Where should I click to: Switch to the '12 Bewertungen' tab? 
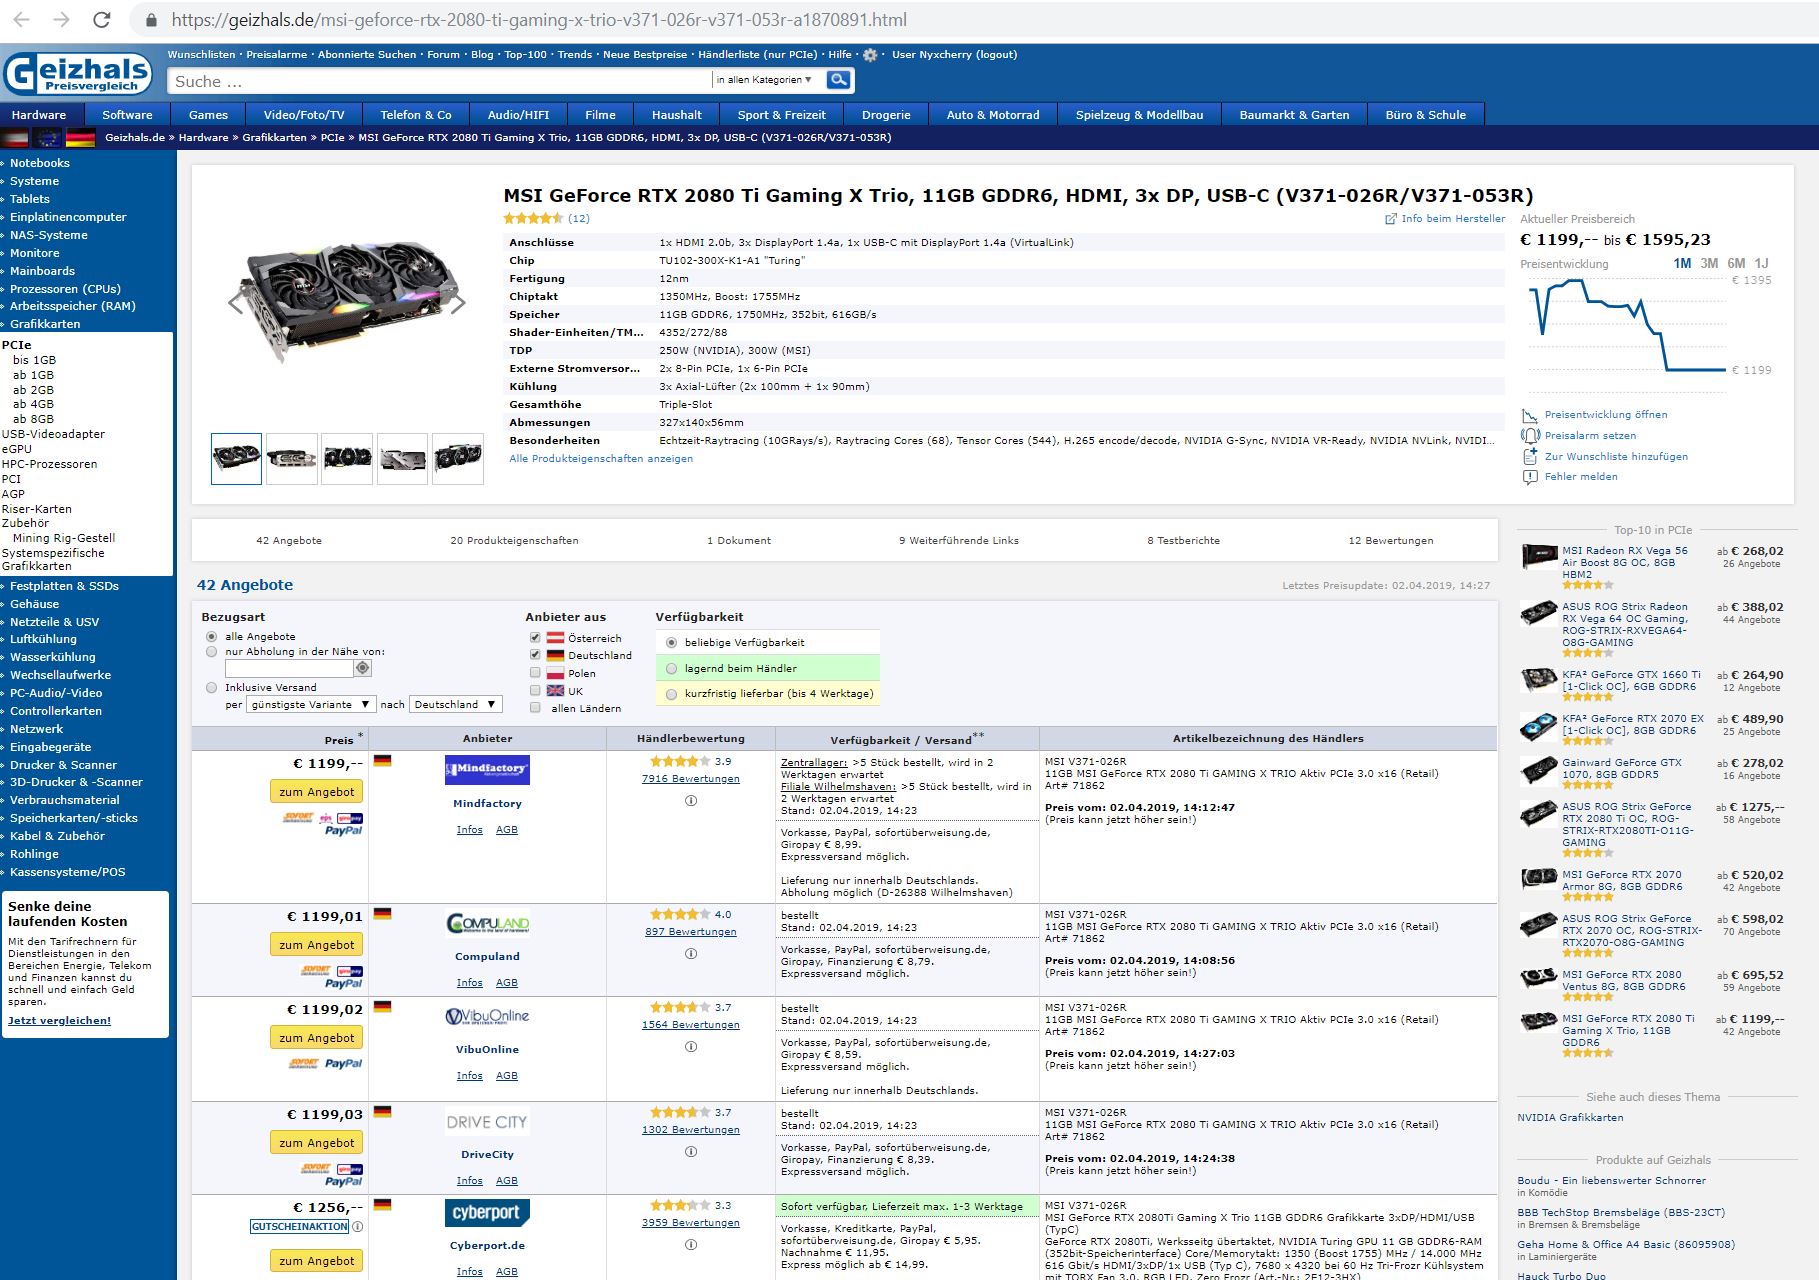[x=1390, y=540]
